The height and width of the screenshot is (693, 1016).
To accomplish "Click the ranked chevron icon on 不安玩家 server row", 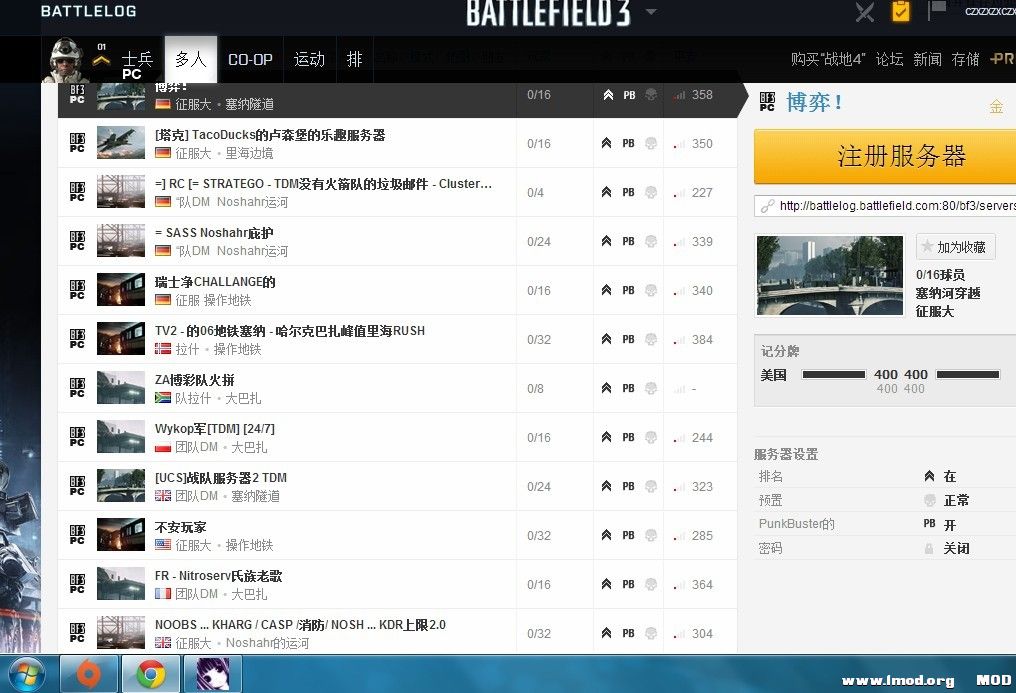I will [606, 535].
